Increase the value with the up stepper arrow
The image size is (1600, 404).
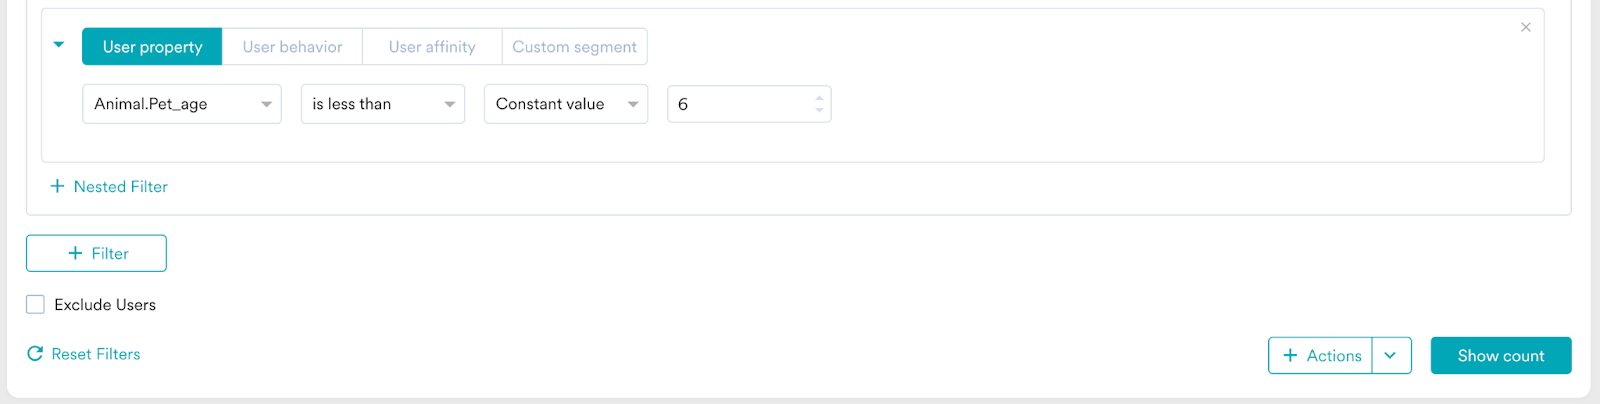tap(819, 98)
